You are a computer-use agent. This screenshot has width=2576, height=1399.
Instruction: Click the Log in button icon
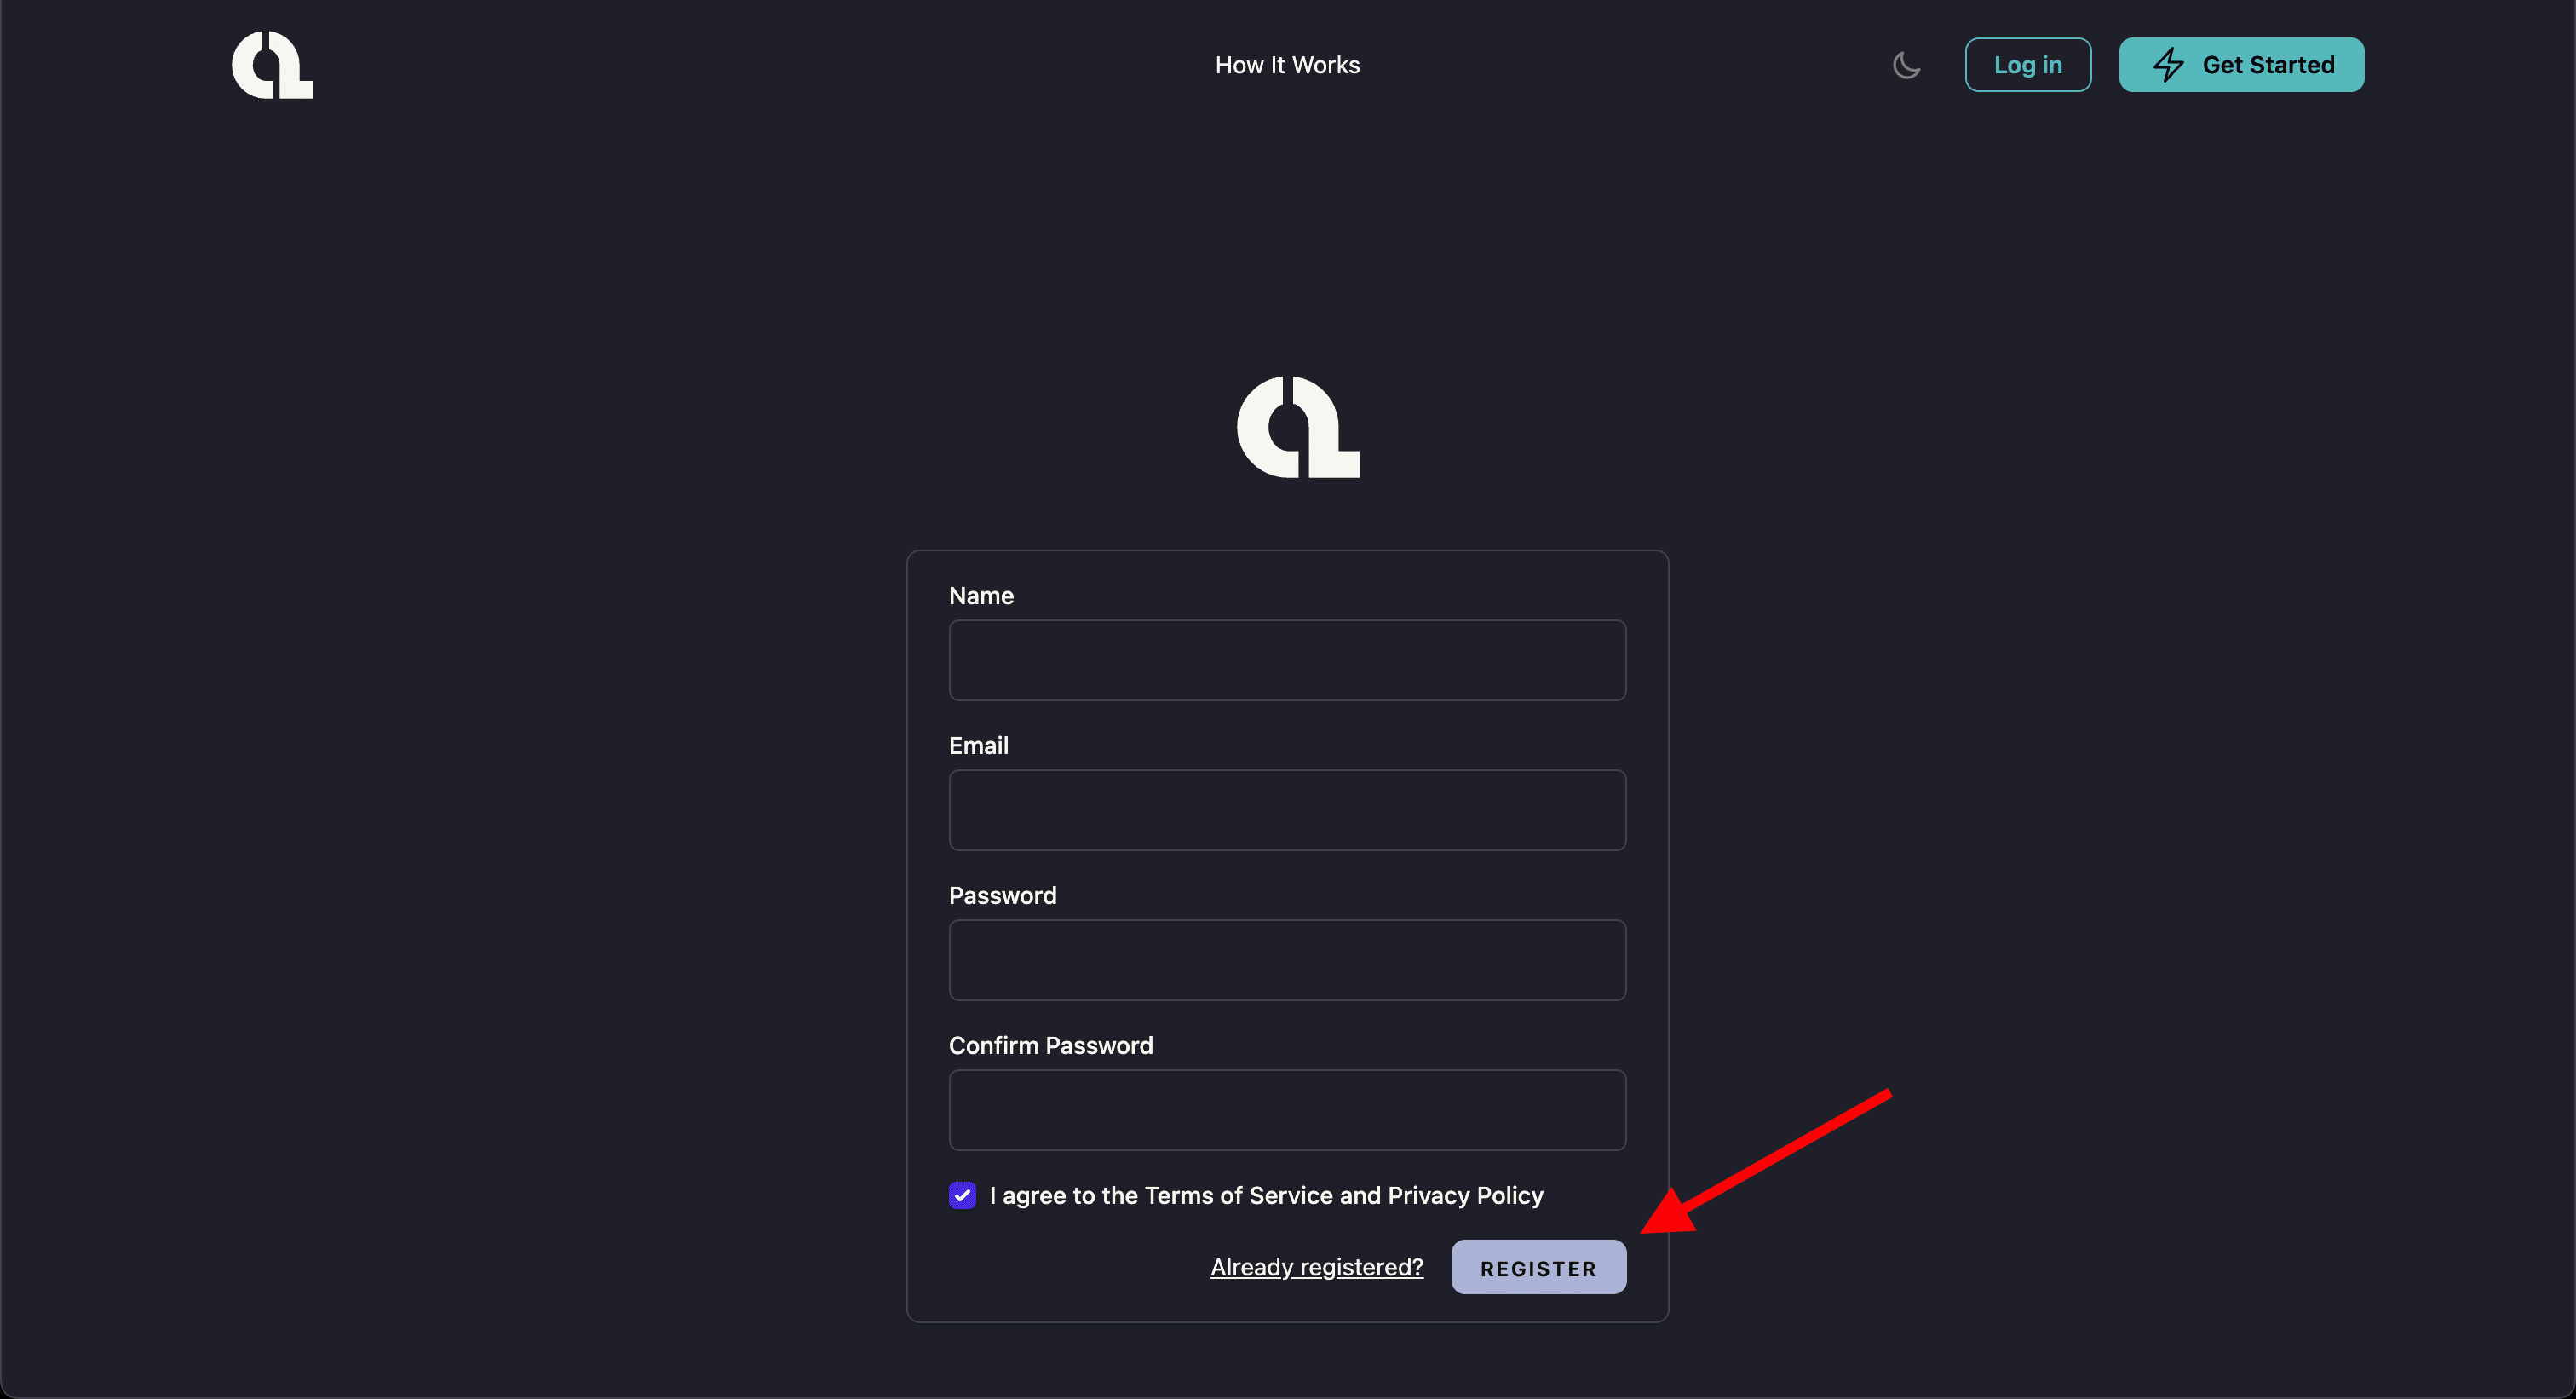click(2028, 64)
